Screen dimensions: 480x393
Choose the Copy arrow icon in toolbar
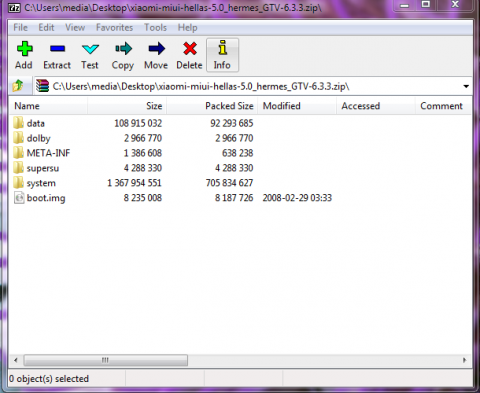pos(123,49)
